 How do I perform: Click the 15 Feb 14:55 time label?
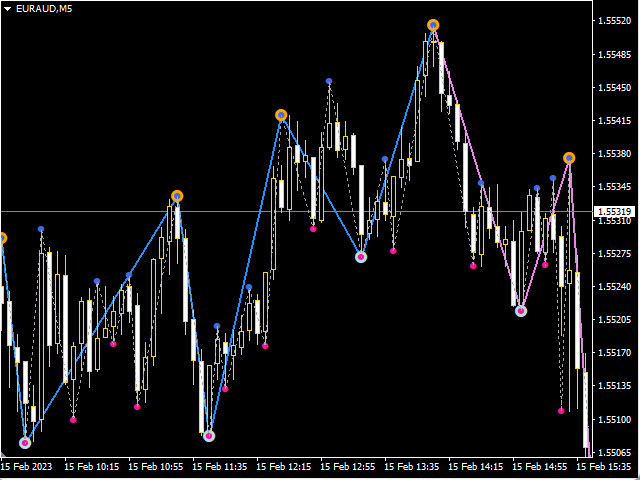[540, 466]
